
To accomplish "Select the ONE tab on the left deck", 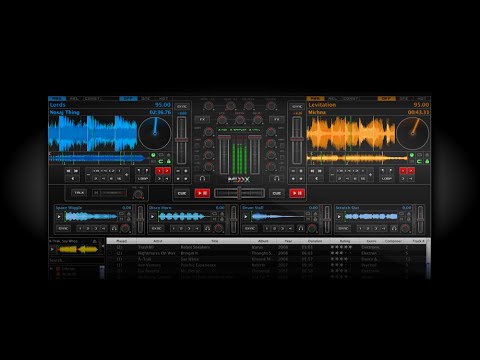I will (x=146, y=99).
